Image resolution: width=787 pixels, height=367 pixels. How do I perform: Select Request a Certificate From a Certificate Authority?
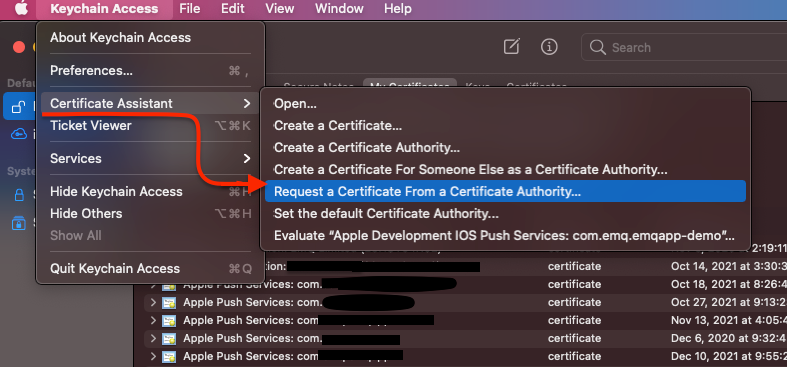(505, 191)
